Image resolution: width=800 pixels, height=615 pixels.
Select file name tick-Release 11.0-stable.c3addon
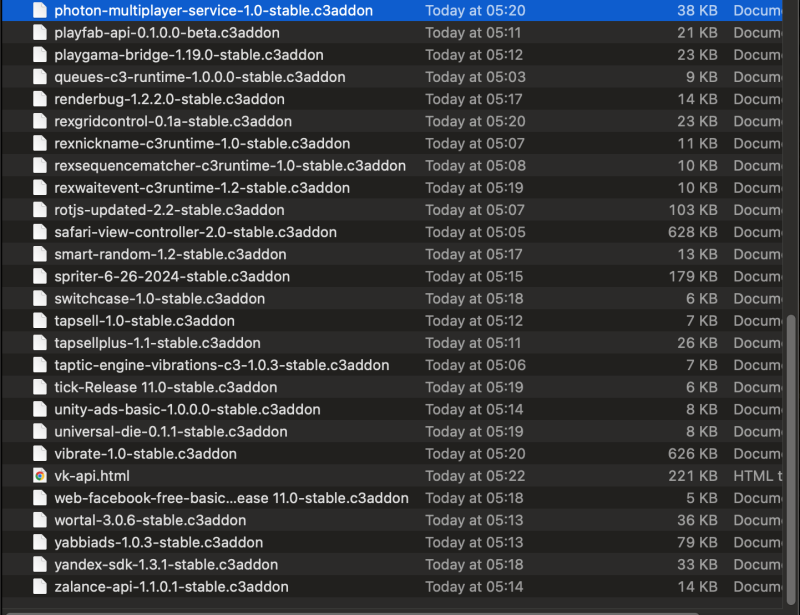(x=166, y=387)
